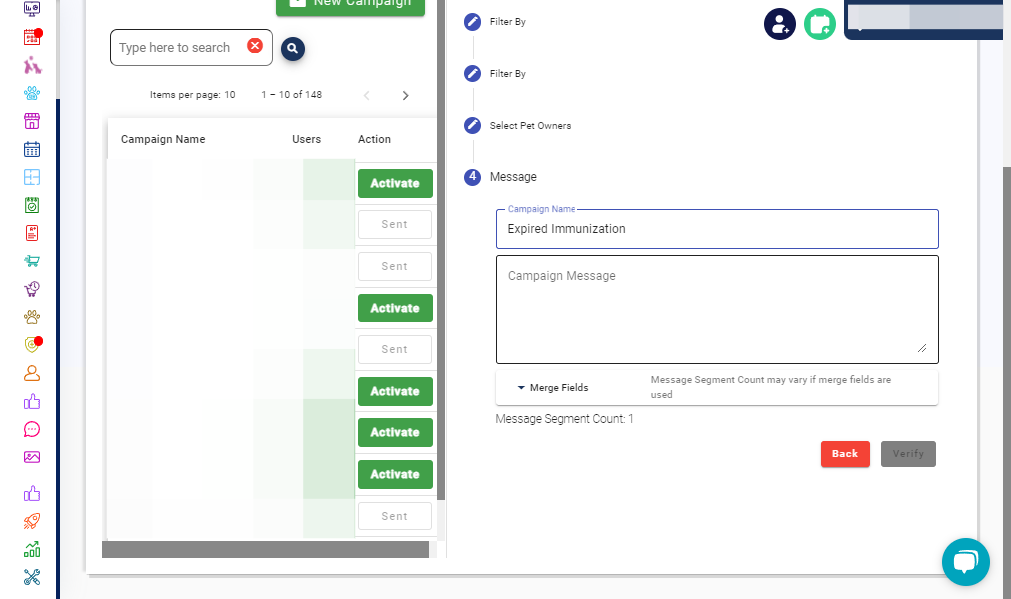The image size is (1011, 599).
Task: Click the New Campaign button
Action: pyautogui.click(x=350, y=5)
